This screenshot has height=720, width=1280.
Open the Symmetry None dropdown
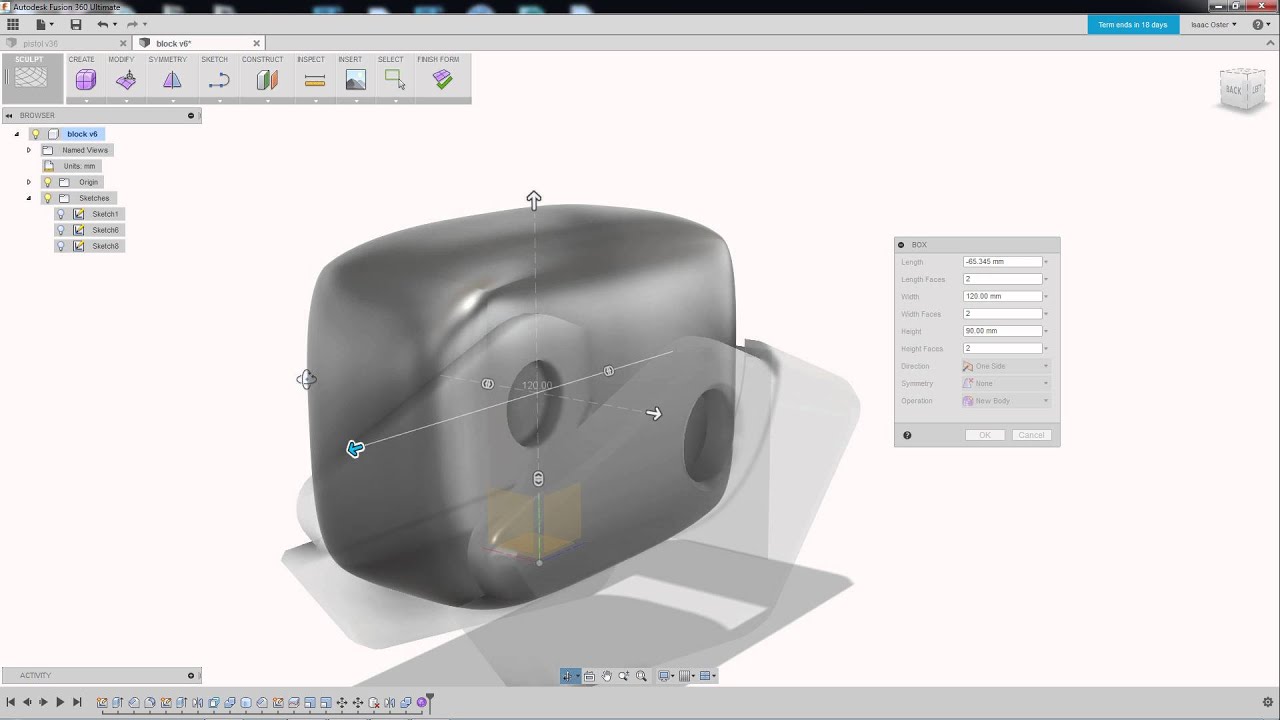[1005, 383]
